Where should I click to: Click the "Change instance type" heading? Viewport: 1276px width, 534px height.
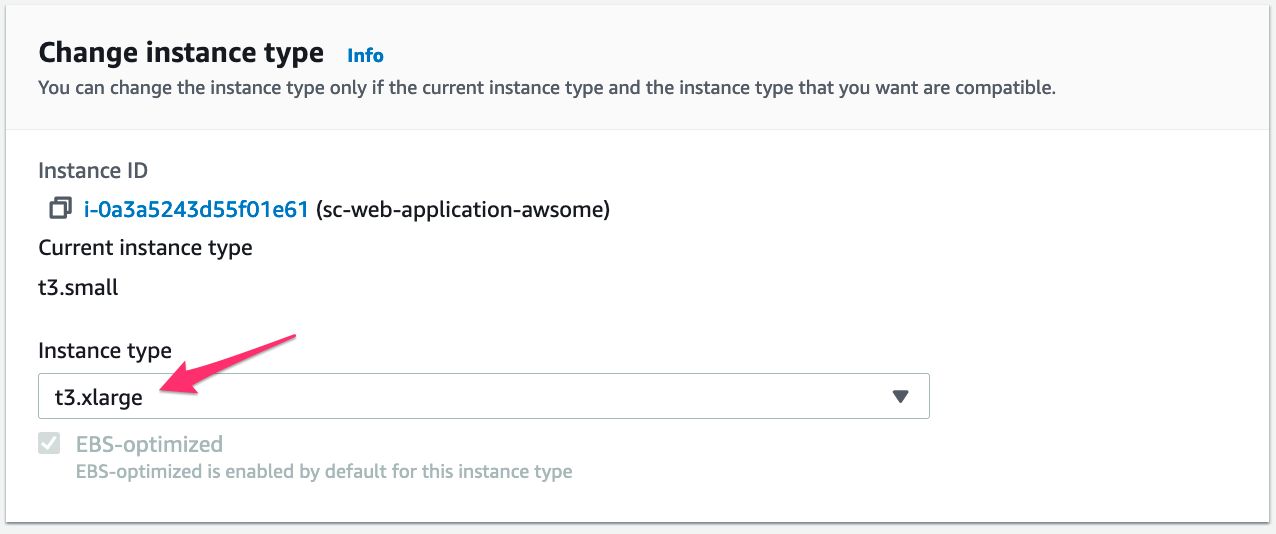[181, 52]
